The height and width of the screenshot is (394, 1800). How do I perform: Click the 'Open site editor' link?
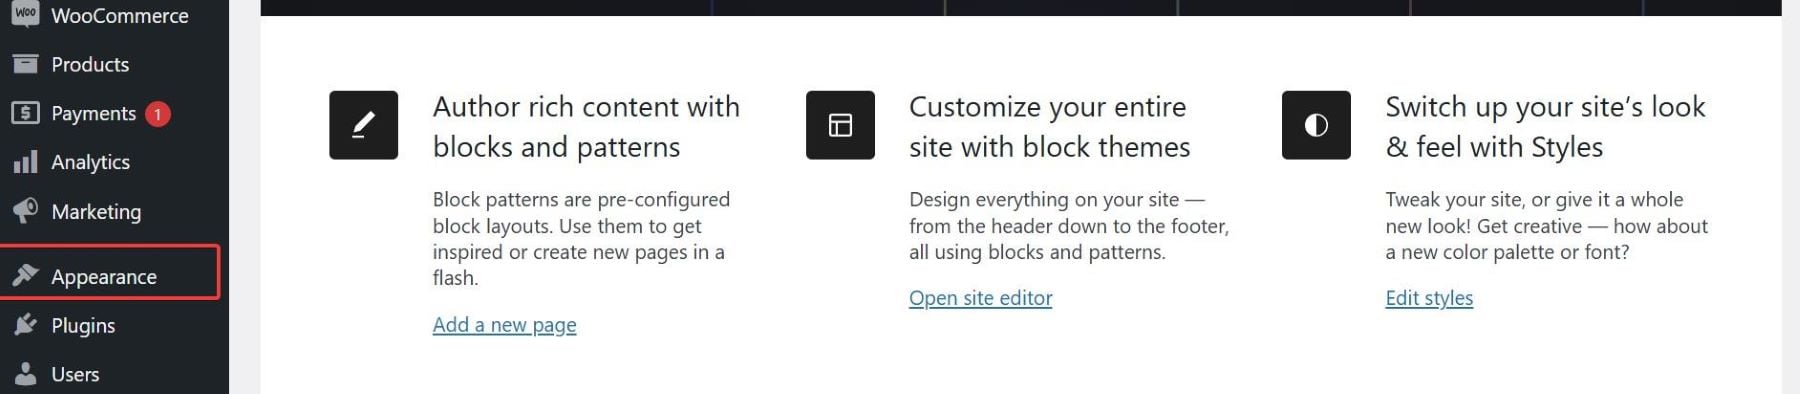(980, 298)
